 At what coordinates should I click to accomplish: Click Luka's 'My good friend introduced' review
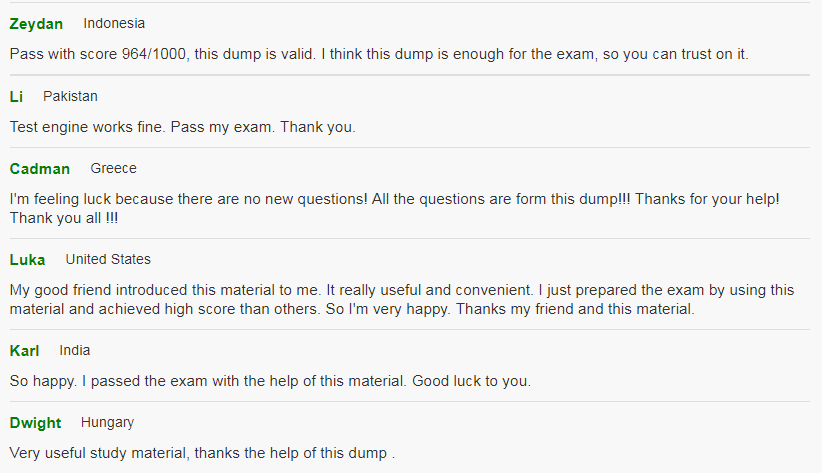tap(402, 299)
